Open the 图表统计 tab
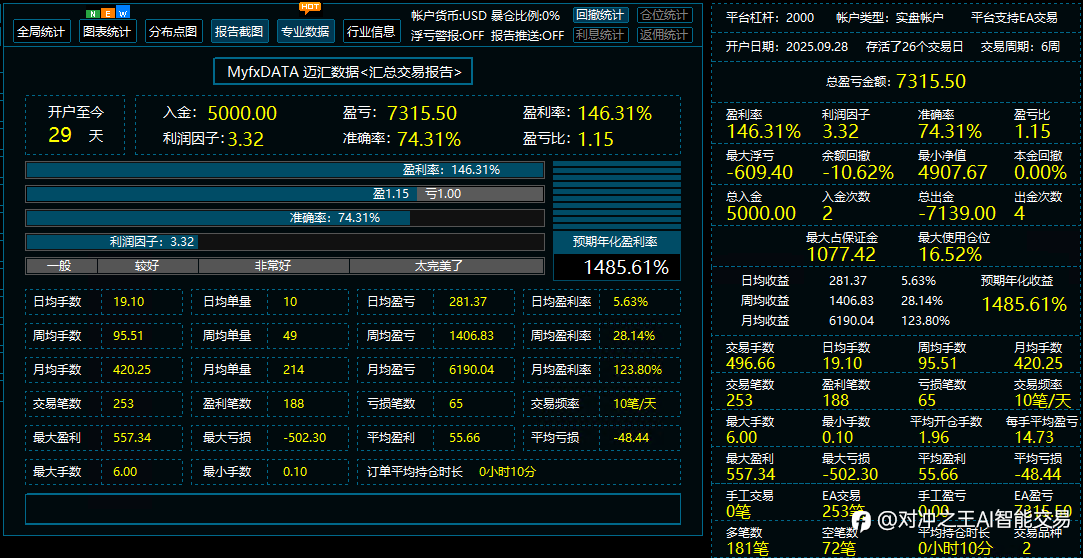This screenshot has height=558, width=1083. [107, 31]
